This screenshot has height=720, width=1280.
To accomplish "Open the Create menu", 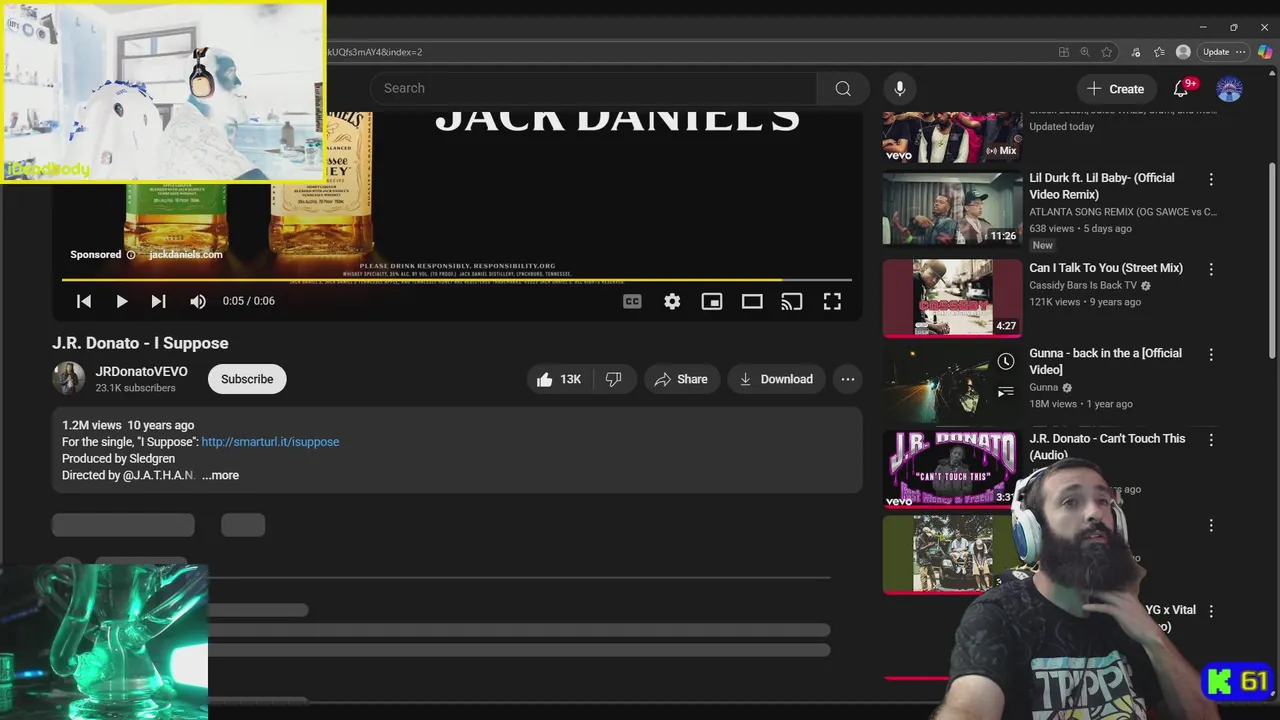I will coord(1116,89).
